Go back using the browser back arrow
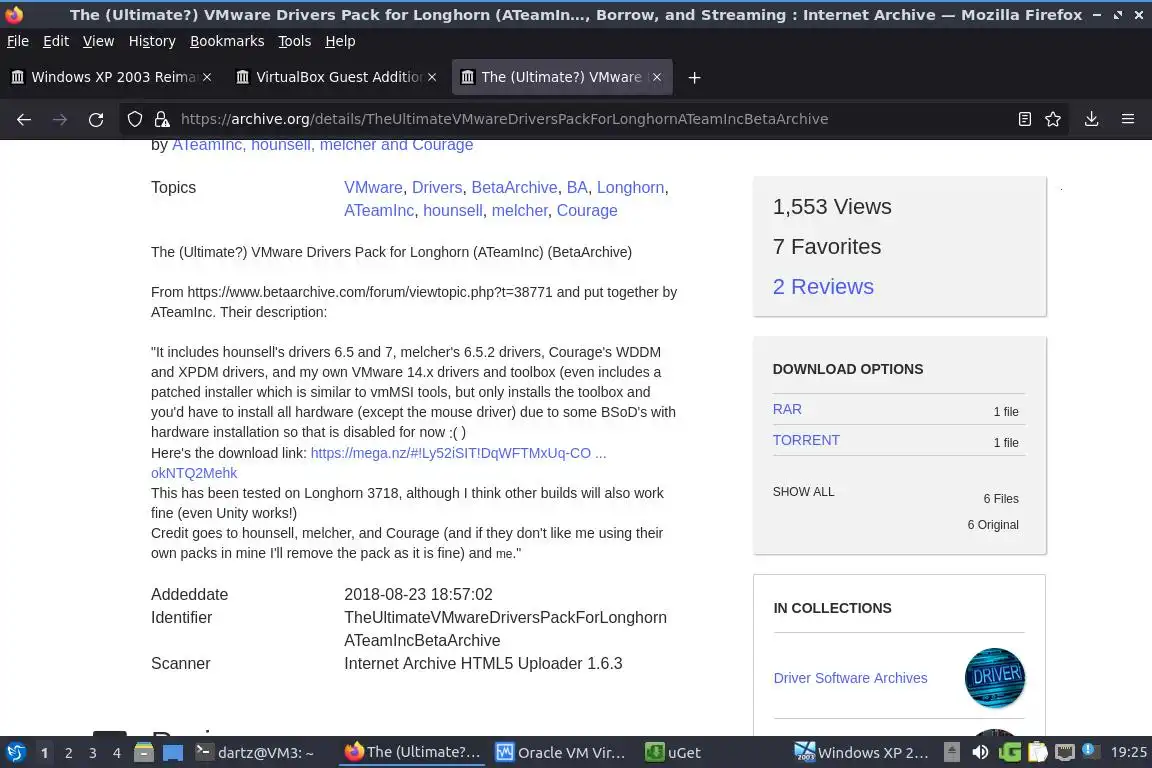The image size is (1152, 768). tap(24, 119)
